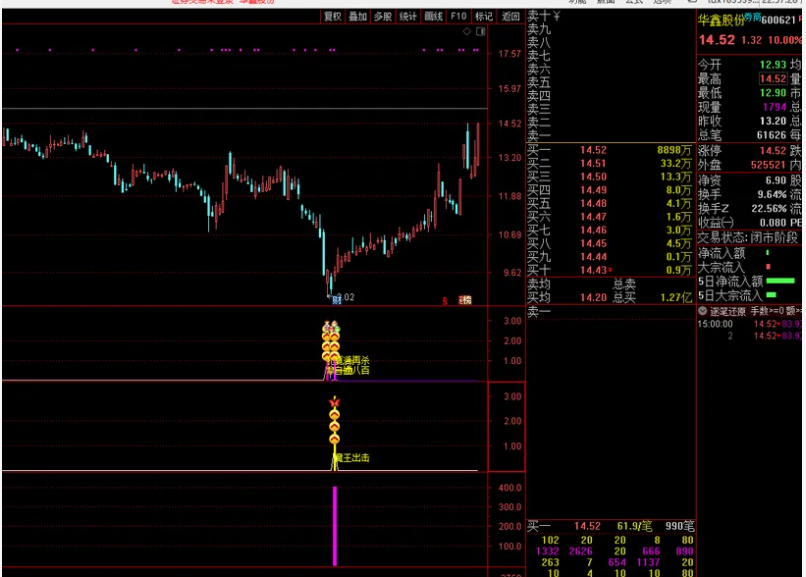Screen dimensions: 806x577
Task: Click the 券商 tag beside the stock name
Action: (753, 17)
